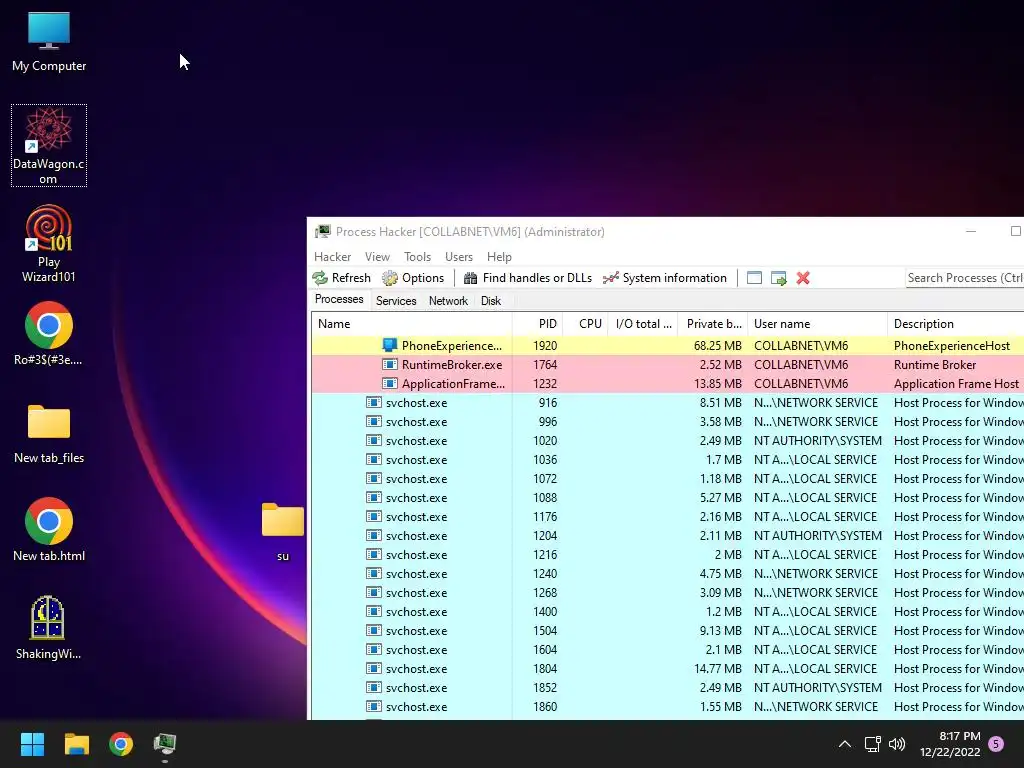Click the icon of svchost.exe PID 916

tap(374, 402)
